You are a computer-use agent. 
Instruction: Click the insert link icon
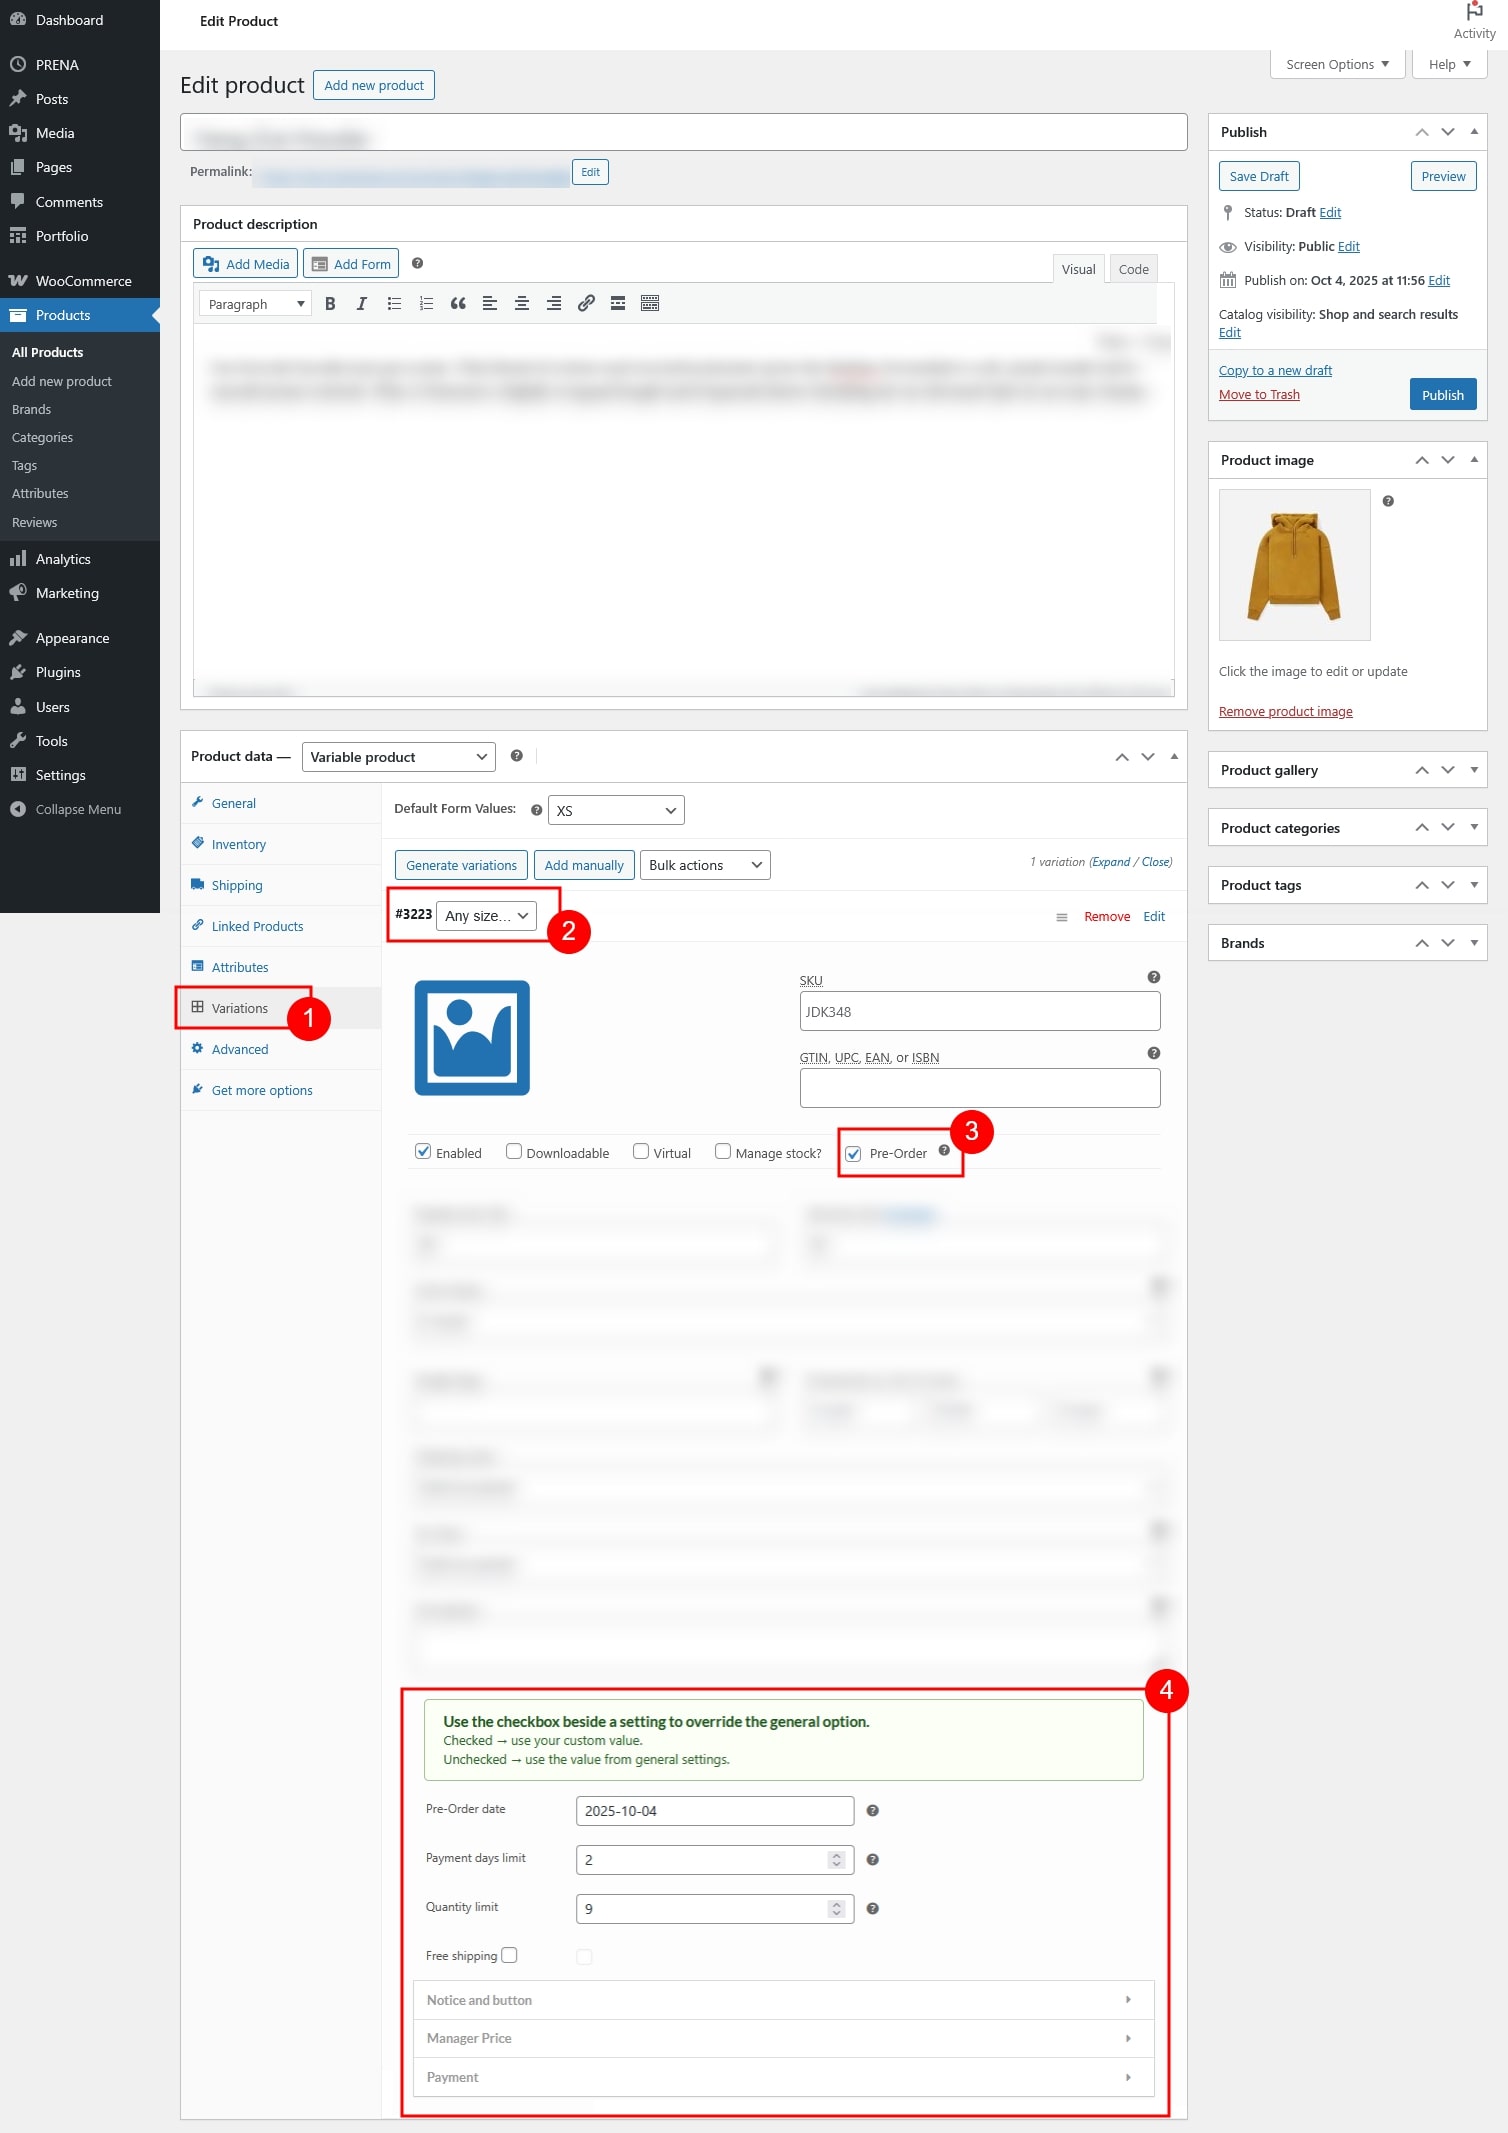pyautogui.click(x=586, y=304)
